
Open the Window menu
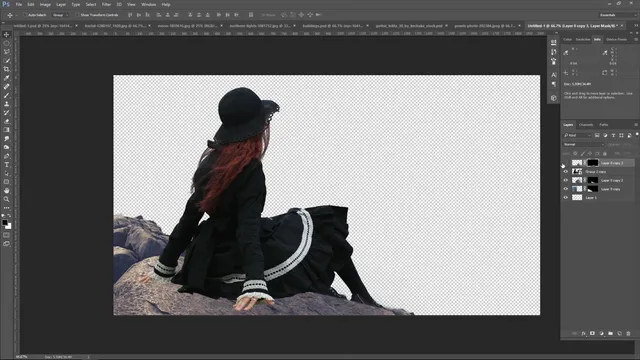pos(149,4)
